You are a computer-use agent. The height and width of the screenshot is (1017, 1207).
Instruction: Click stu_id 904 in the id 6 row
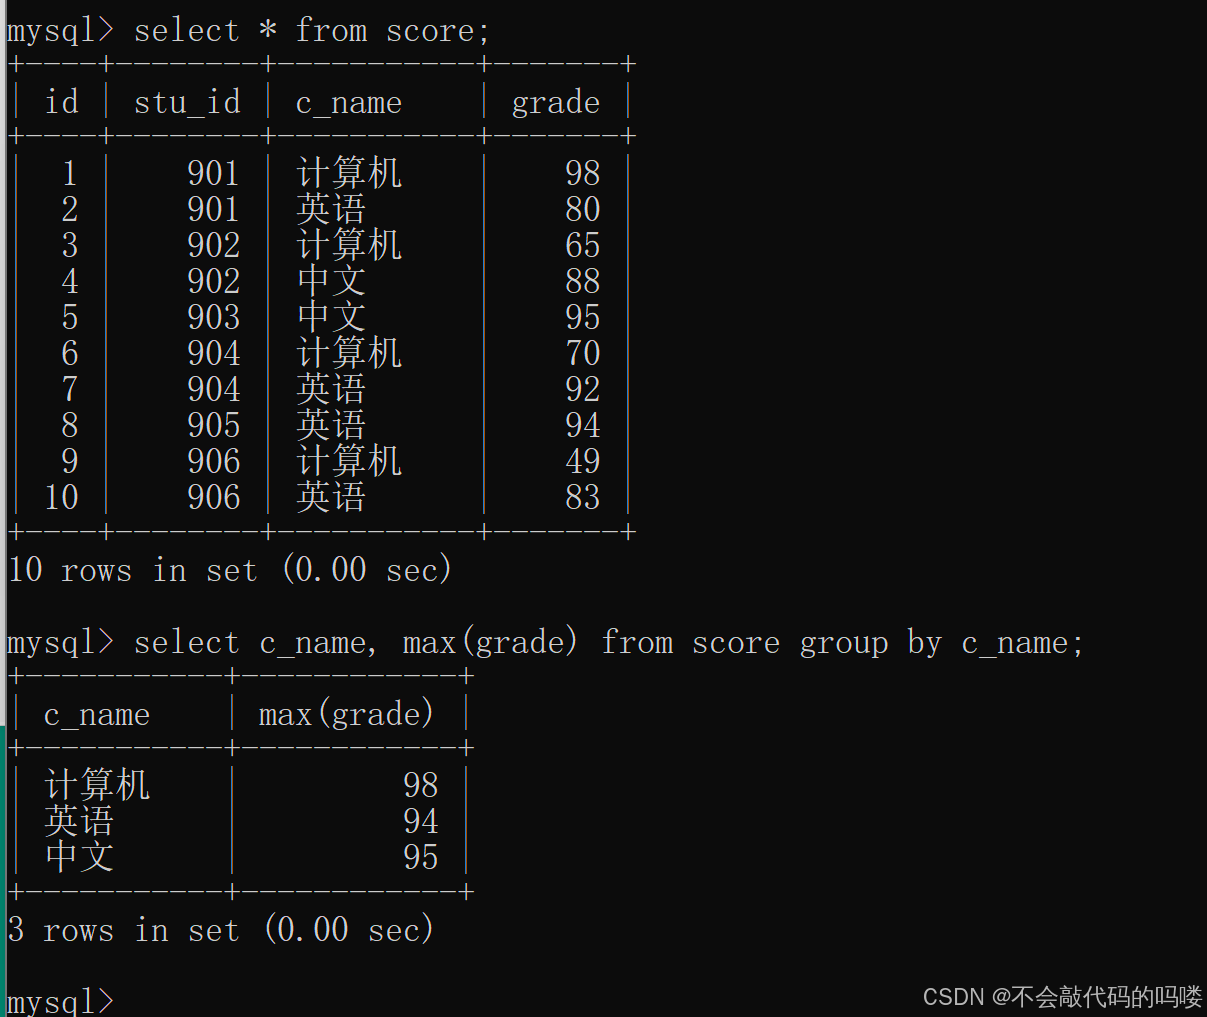click(x=214, y=353)
